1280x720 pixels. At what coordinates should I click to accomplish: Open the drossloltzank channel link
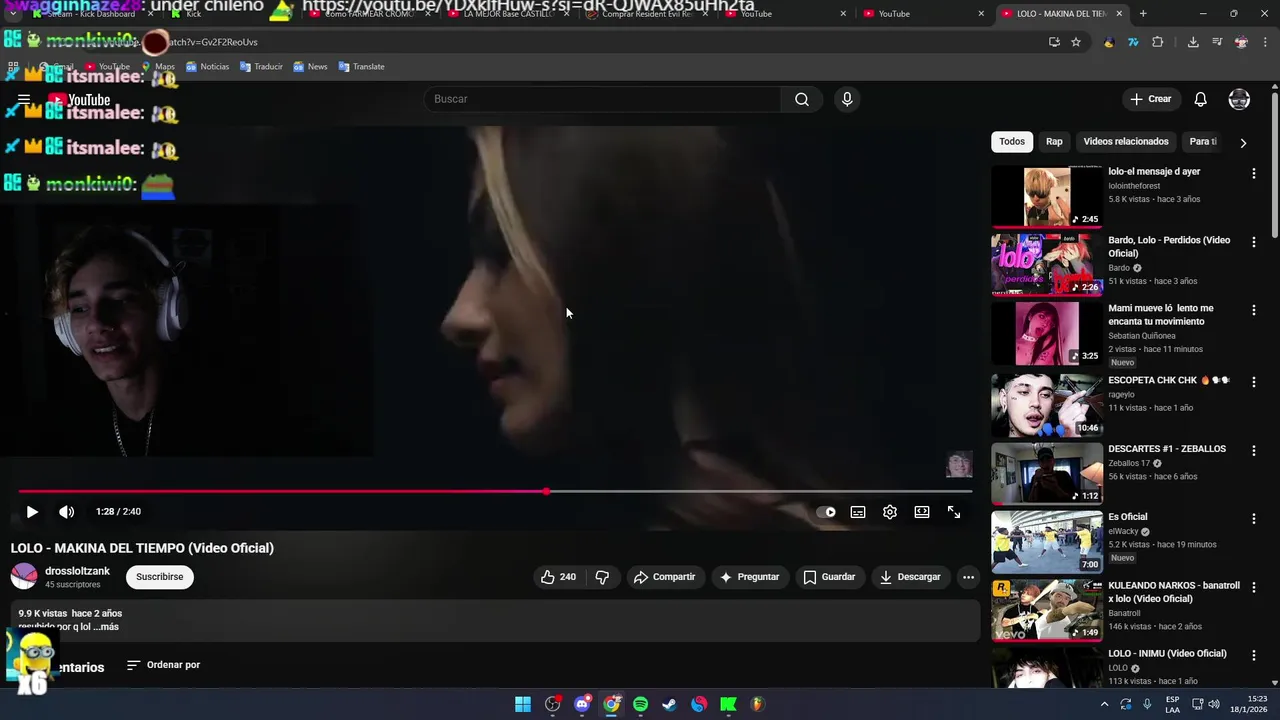[77, 571]
